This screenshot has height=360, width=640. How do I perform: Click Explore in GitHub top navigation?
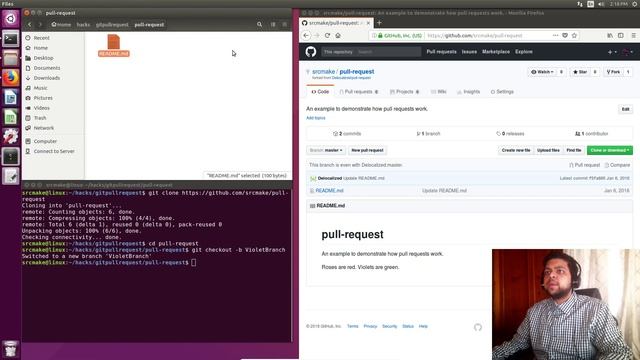(x=524, y=52)
